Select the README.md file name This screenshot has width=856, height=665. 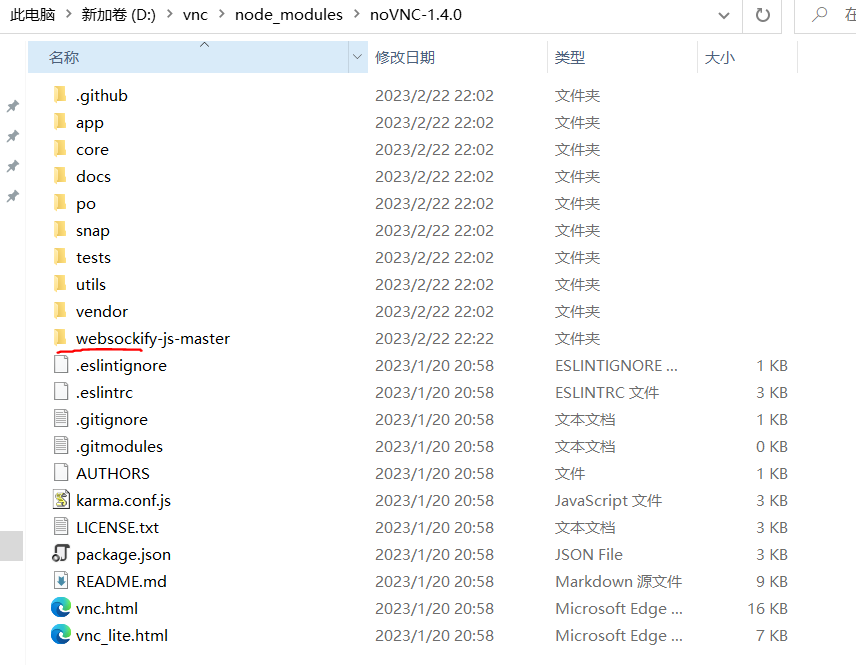[x=121, y=581]
